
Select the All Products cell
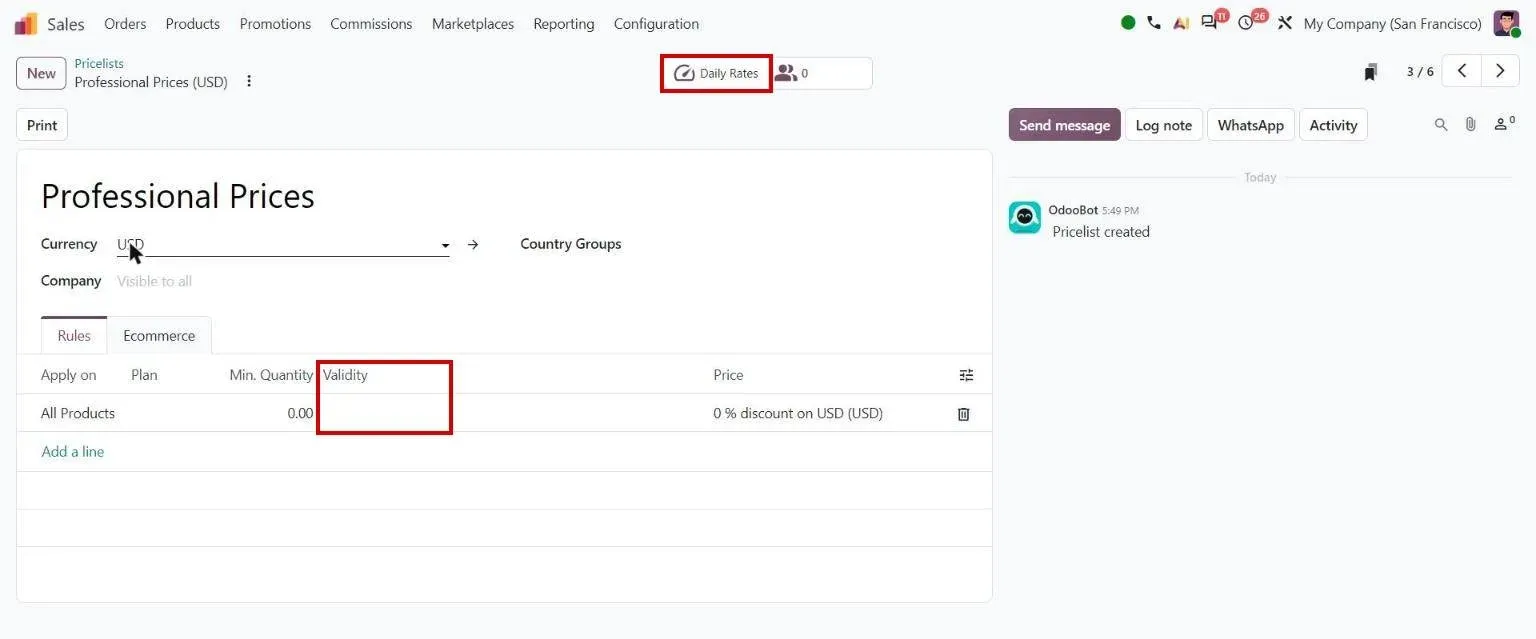pyautogui.click(x=78, y=413)
